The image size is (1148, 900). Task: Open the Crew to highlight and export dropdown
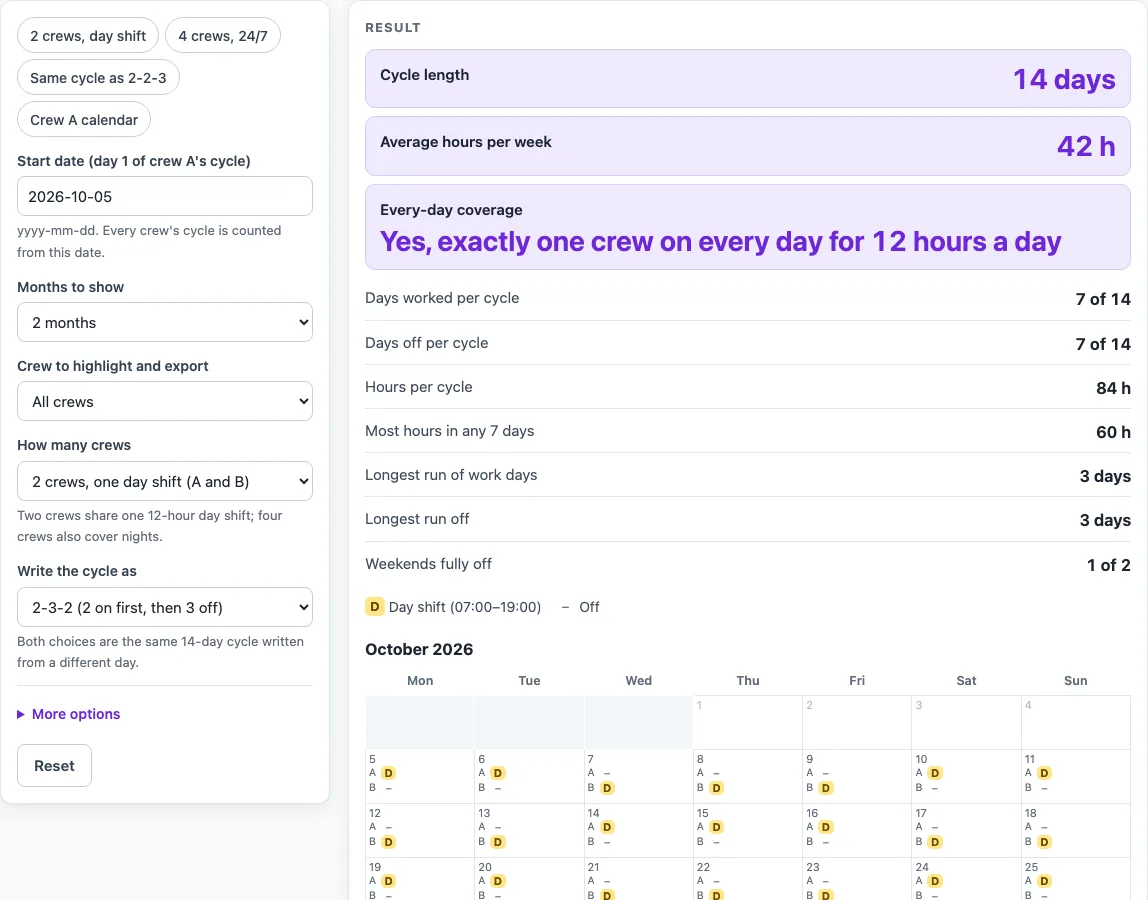[165, 401]
